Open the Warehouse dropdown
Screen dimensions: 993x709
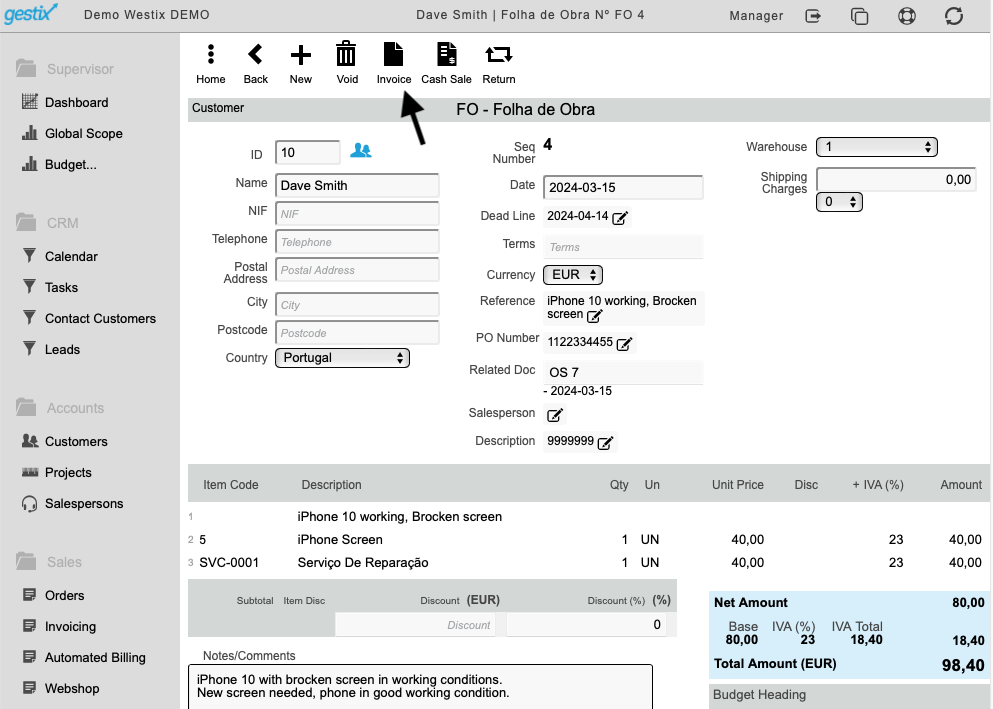[876, 147]
